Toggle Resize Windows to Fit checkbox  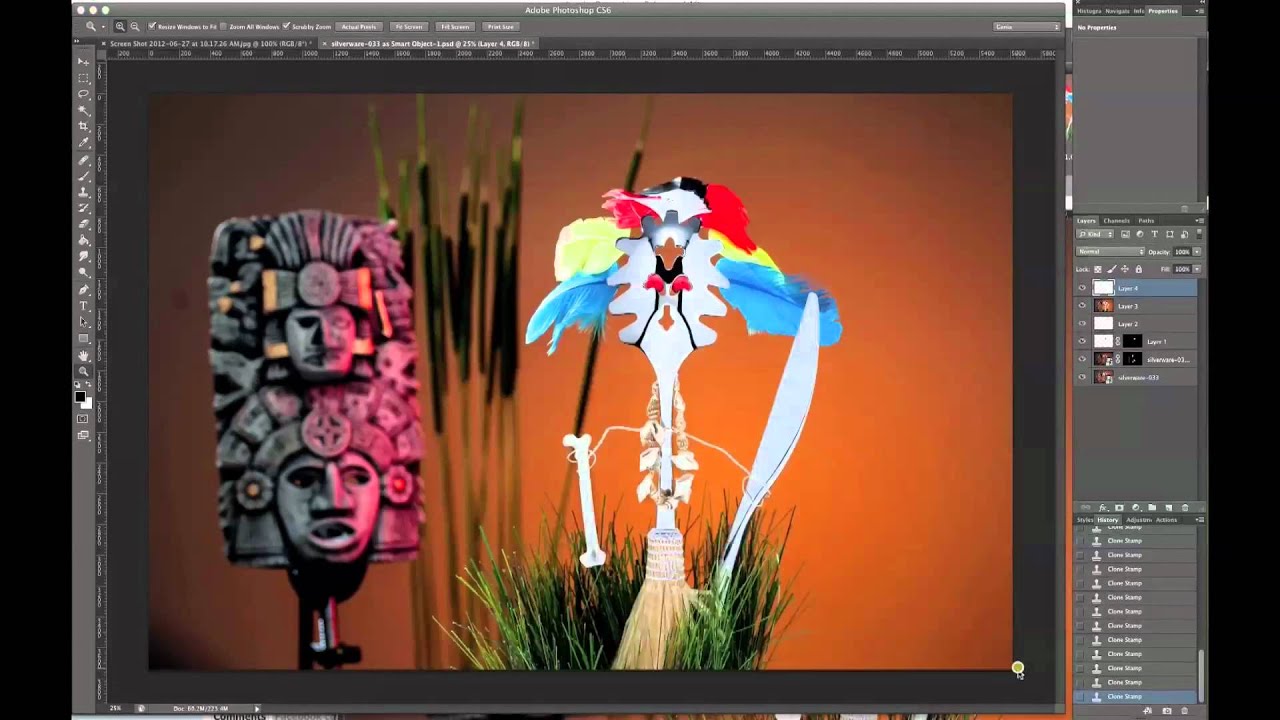pos(152,26)
